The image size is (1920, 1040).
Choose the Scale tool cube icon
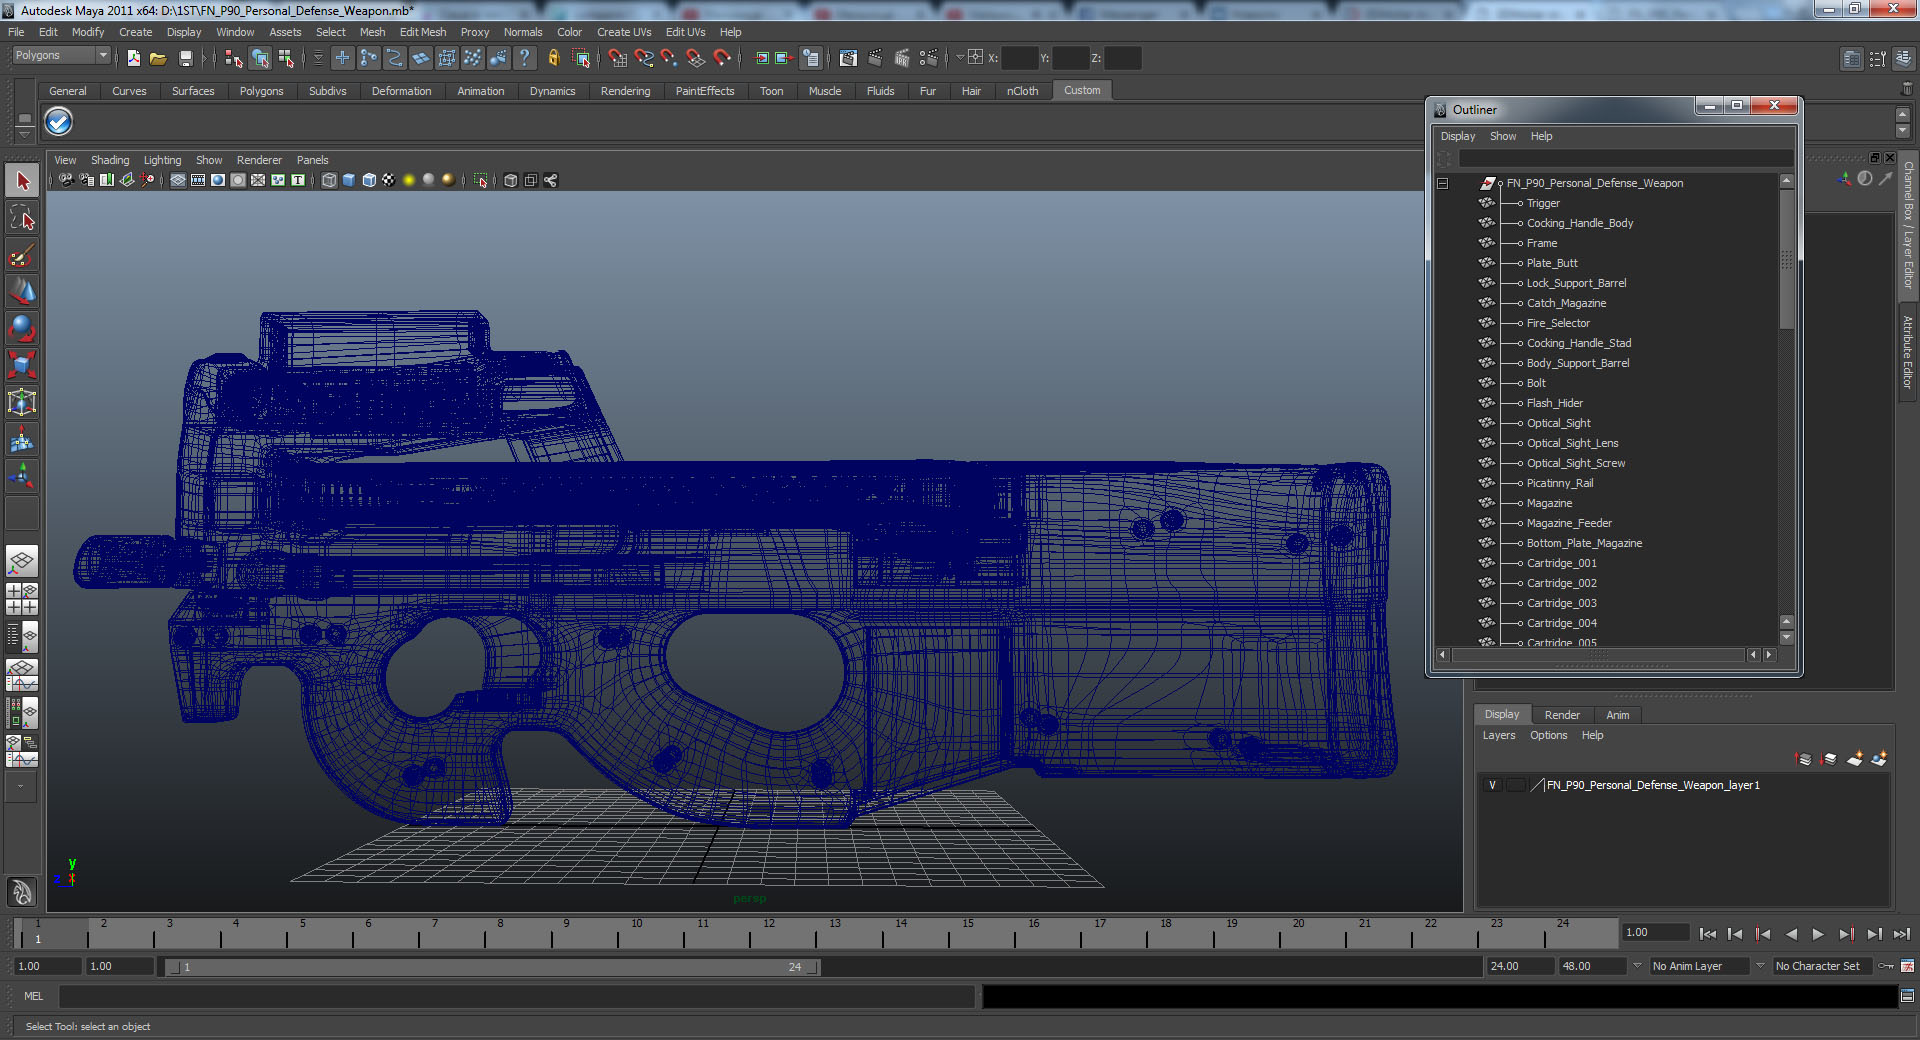coord(22,365)
